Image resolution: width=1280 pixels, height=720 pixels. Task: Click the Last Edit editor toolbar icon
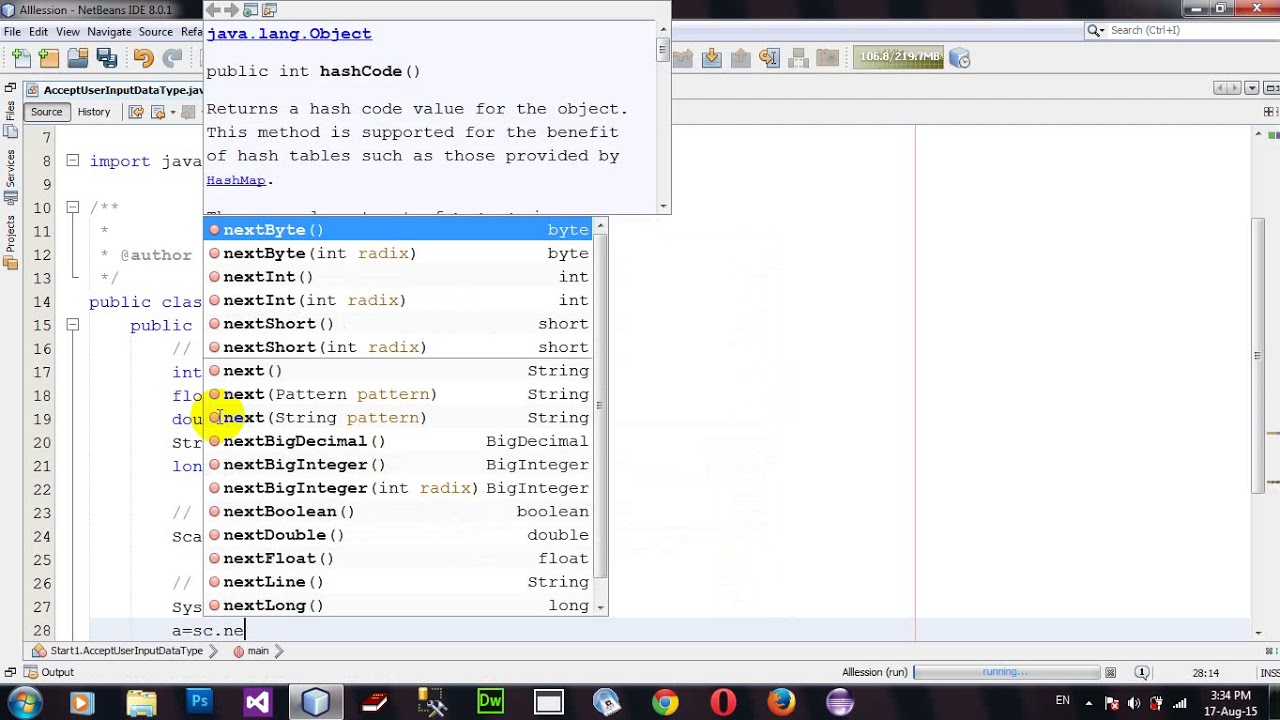coord(136,112)
